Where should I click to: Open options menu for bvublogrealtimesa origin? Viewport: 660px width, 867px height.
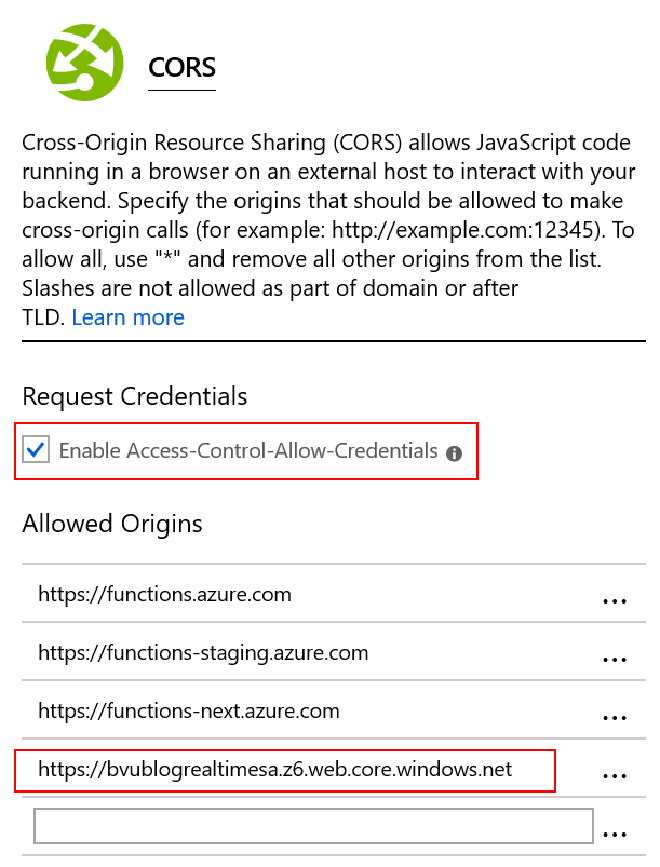pos(614,775)
